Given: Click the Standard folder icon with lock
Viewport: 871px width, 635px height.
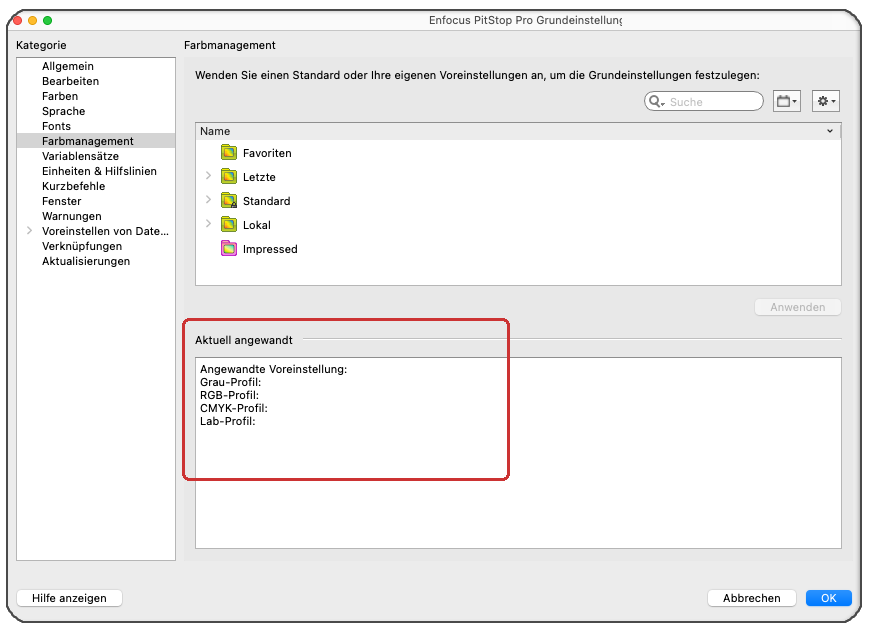Looking at the screenshot, I should click(229, 201).
